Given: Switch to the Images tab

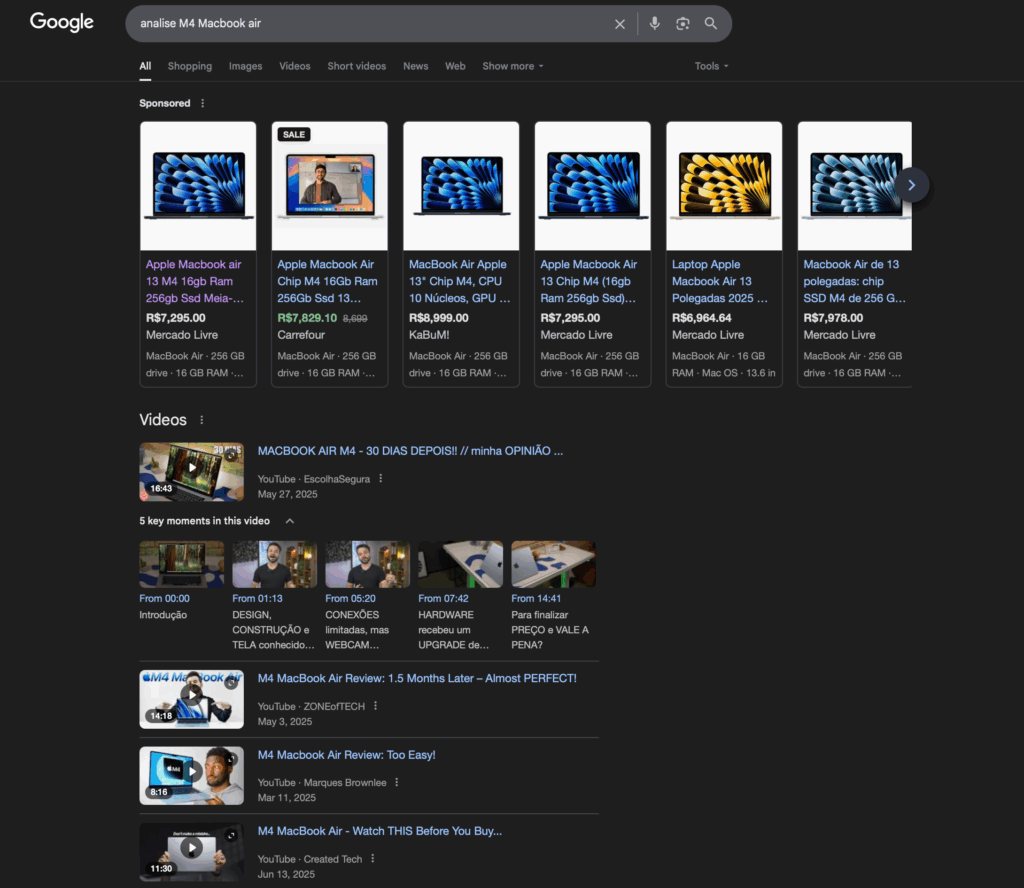Looking at the screenshot, I should (x=245, y=66).
